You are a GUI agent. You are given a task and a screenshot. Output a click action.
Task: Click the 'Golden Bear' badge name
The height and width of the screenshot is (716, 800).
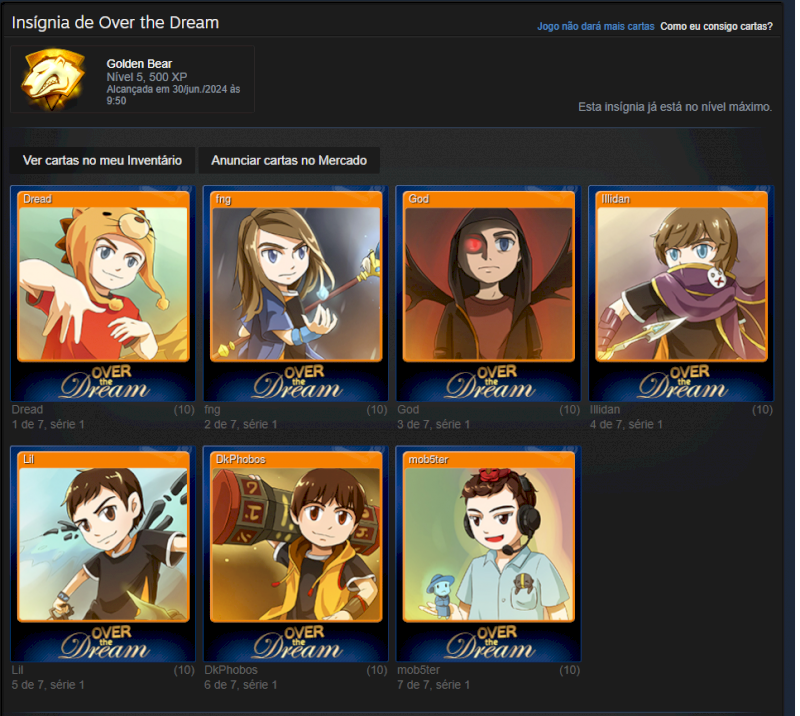[x=139, y=64]
